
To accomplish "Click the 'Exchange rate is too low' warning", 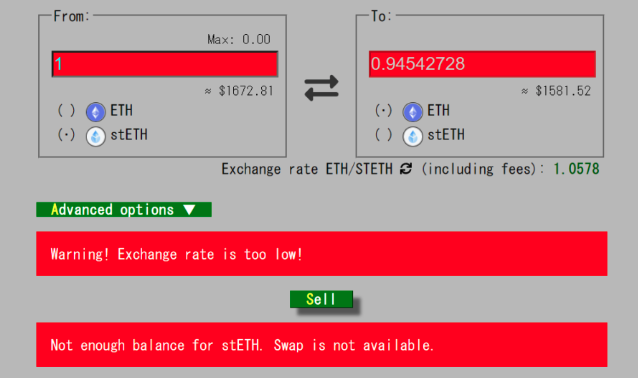I will tap(321, 254).
